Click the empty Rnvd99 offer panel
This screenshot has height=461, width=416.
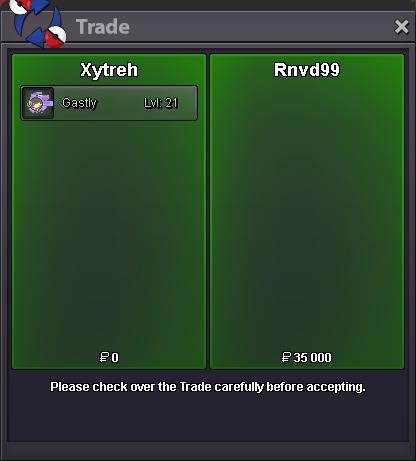(x=307, y=213)
